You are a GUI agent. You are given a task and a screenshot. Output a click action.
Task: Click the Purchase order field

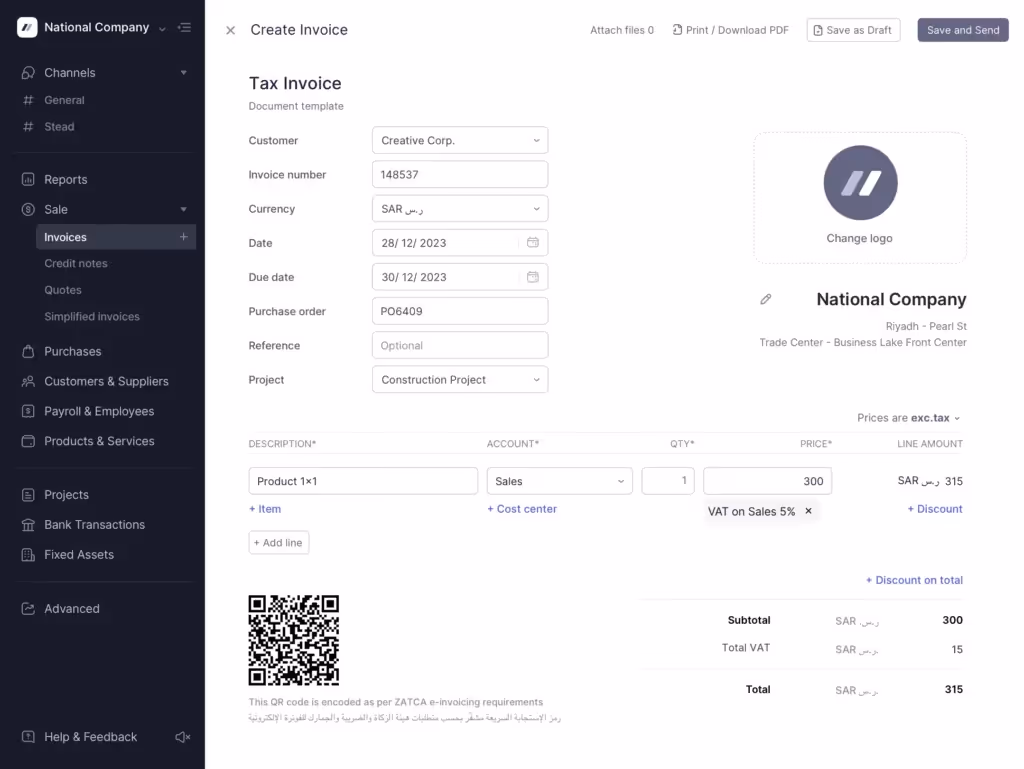(460, 311)
